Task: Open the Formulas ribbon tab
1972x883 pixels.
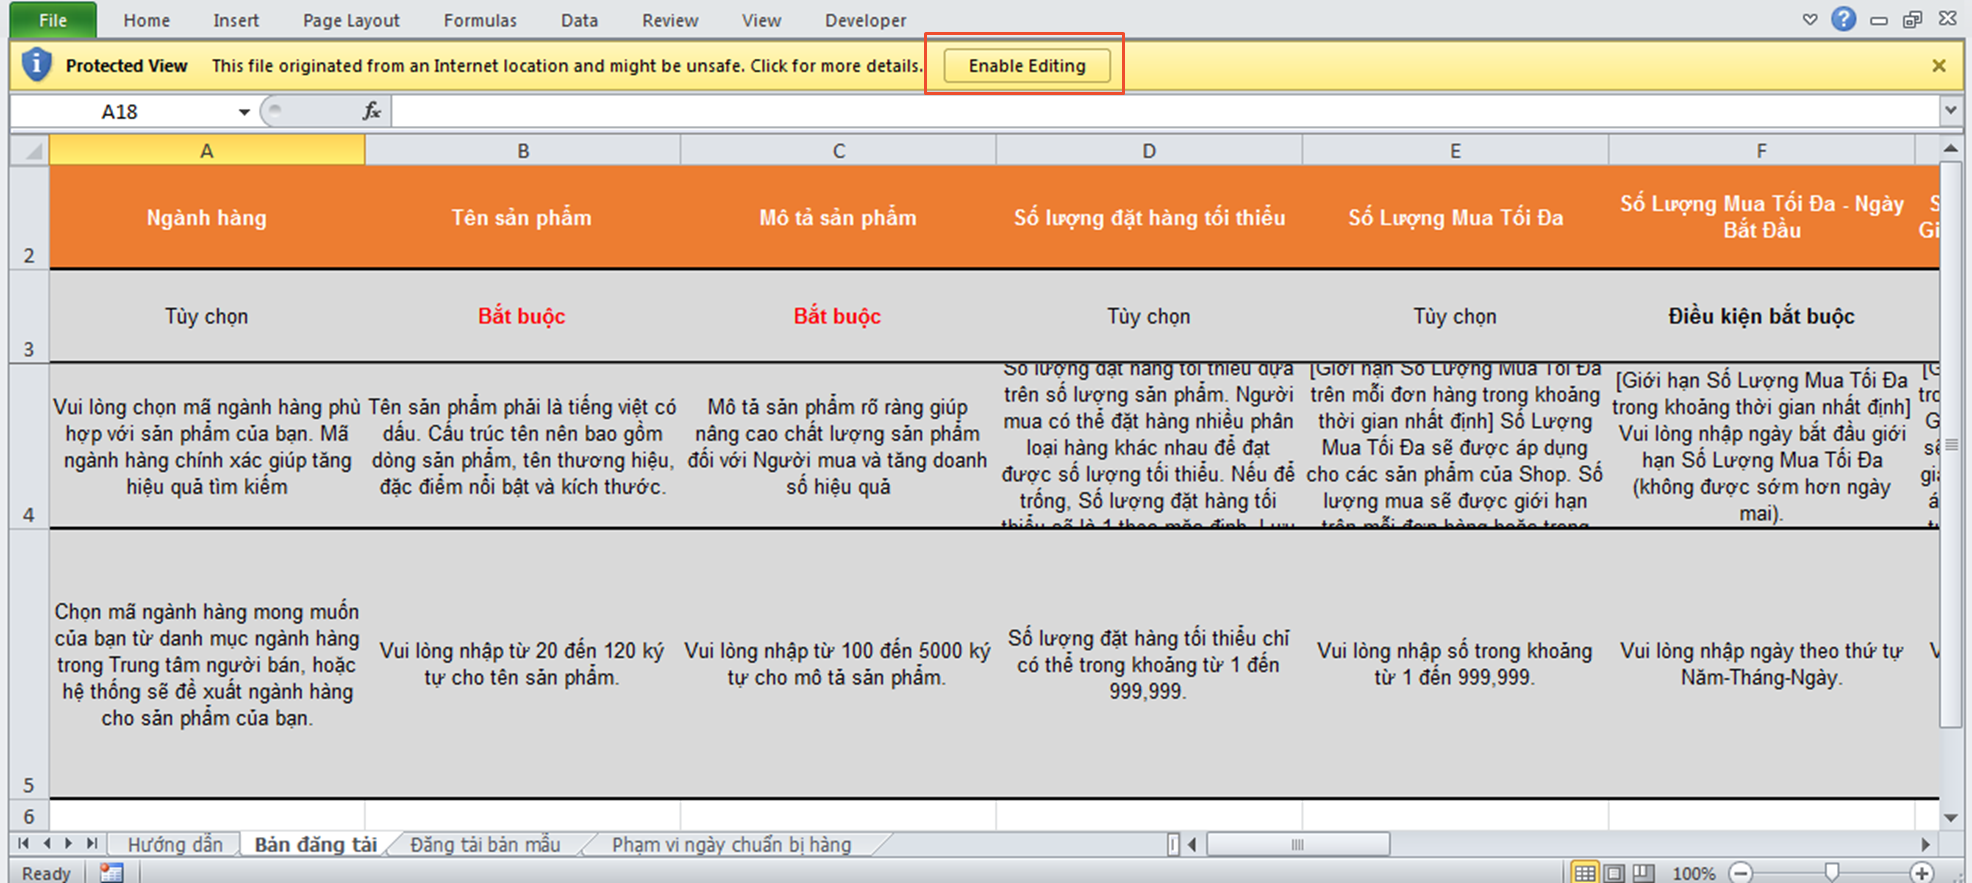Action: tap(480, 20)
